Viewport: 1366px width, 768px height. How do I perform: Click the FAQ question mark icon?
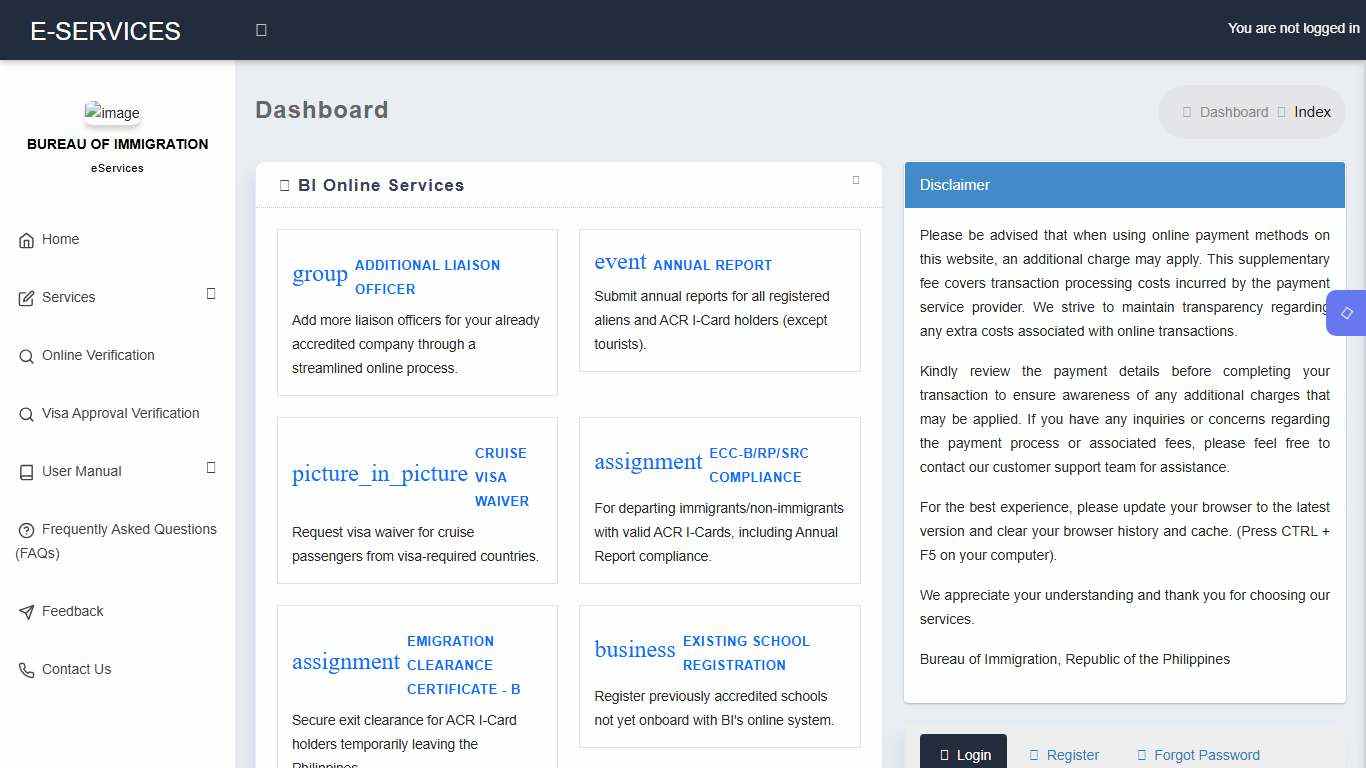click(26, 530)
